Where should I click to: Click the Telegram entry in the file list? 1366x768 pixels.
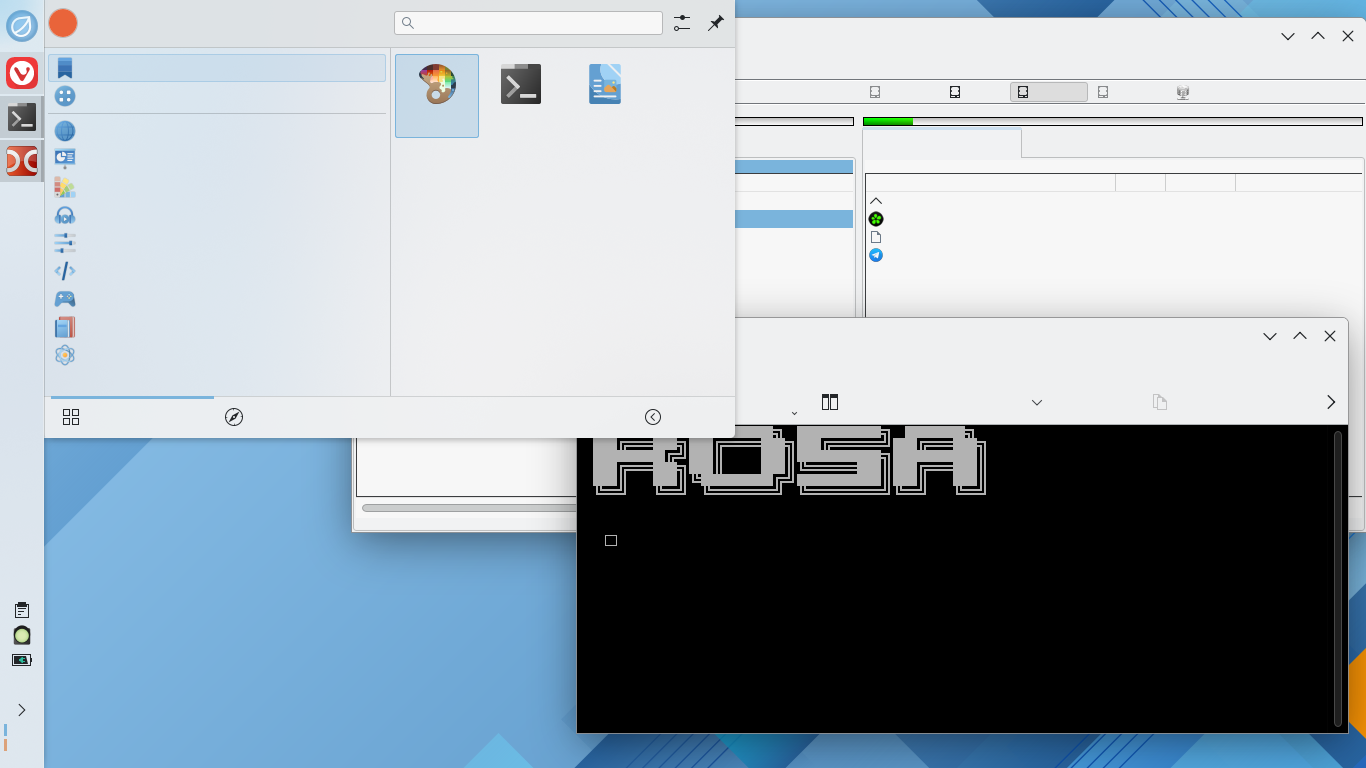click(876, 255)
